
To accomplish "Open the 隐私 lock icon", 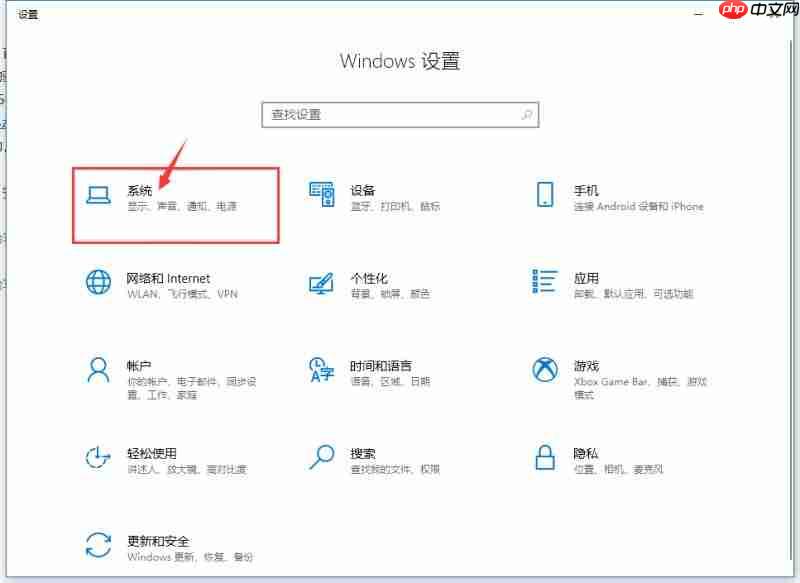I will 545,457.
